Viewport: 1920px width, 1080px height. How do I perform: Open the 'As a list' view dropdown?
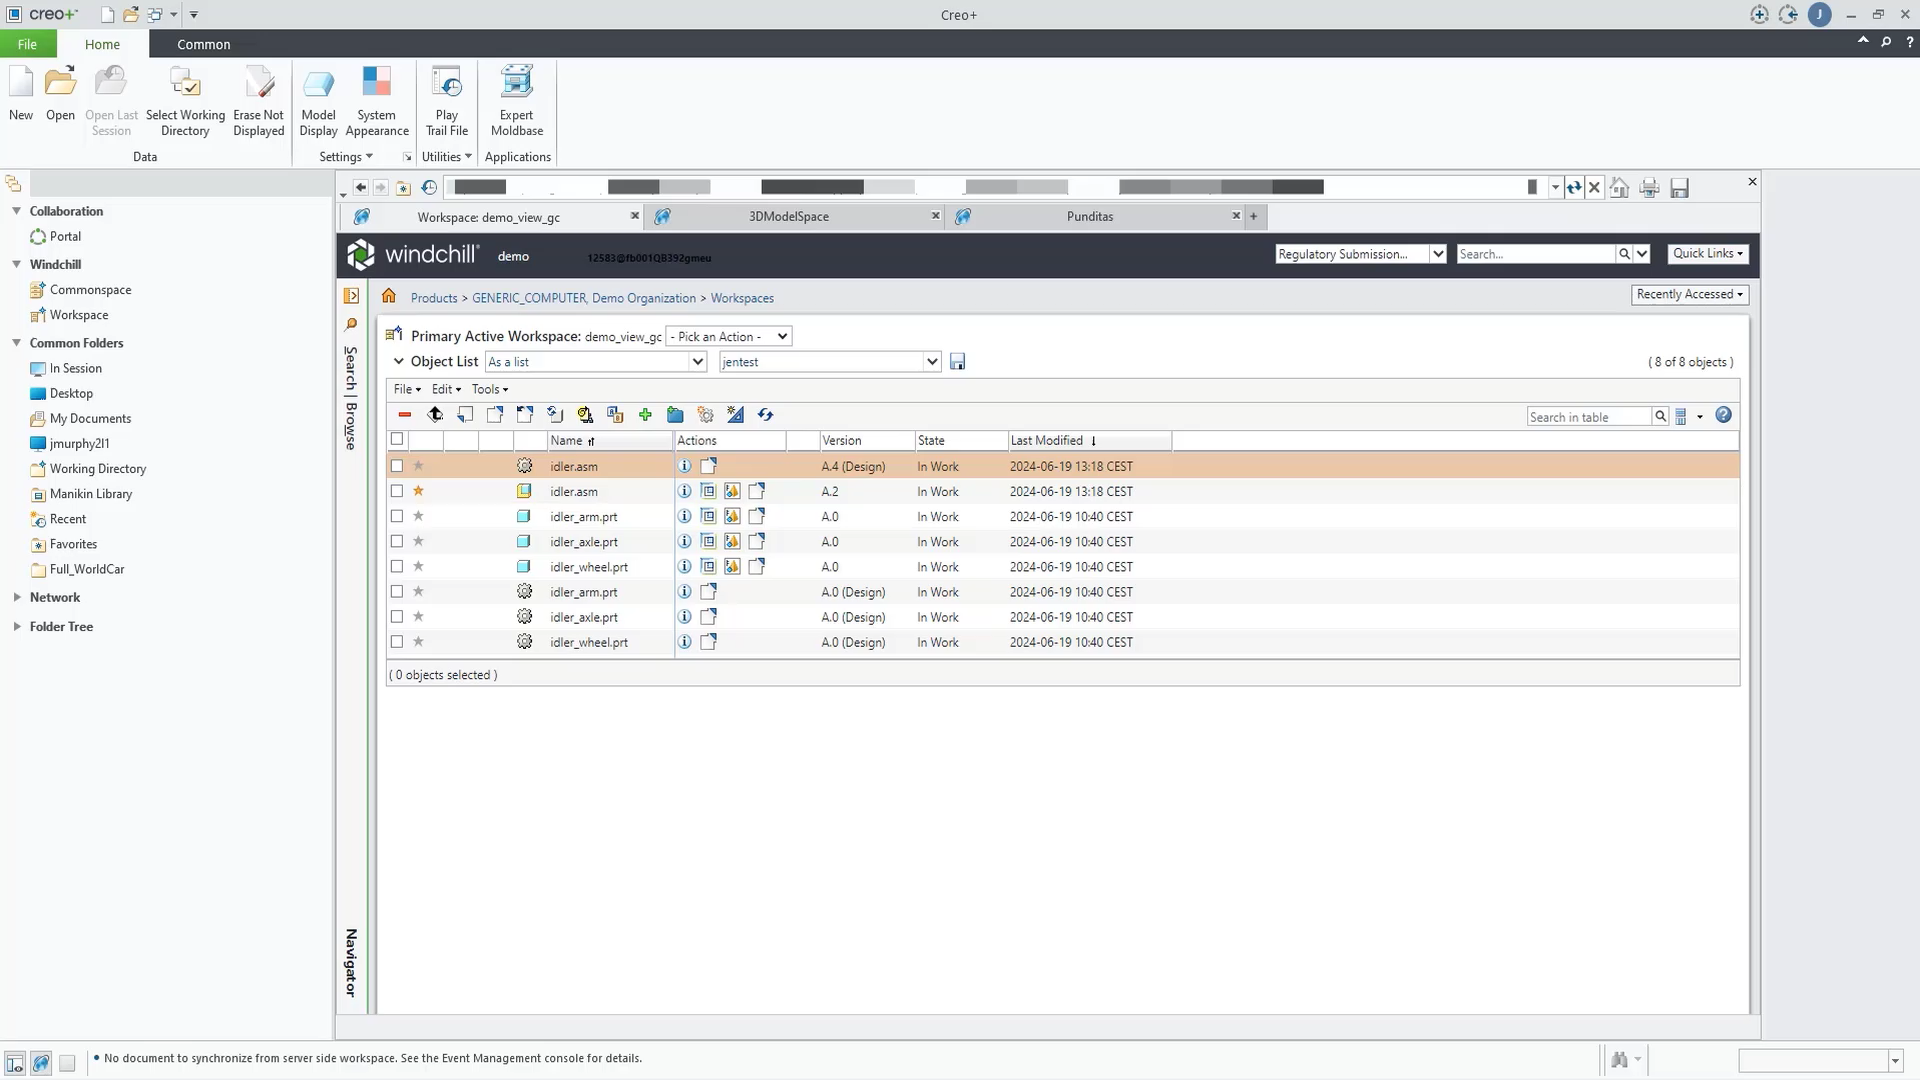point(596,362)
